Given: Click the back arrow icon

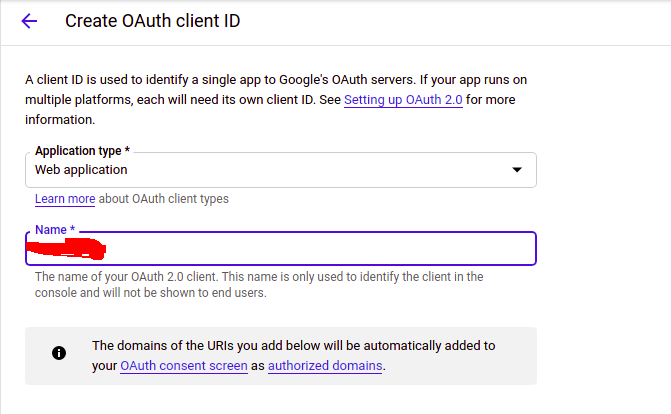Looking at the screenshot, I should pos(29,21).
